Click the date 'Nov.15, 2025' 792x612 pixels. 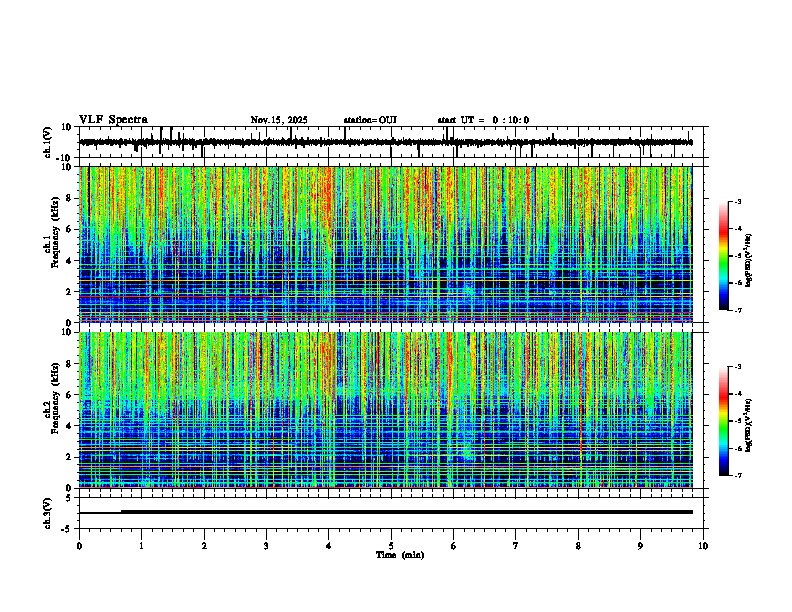pos(279,120)
